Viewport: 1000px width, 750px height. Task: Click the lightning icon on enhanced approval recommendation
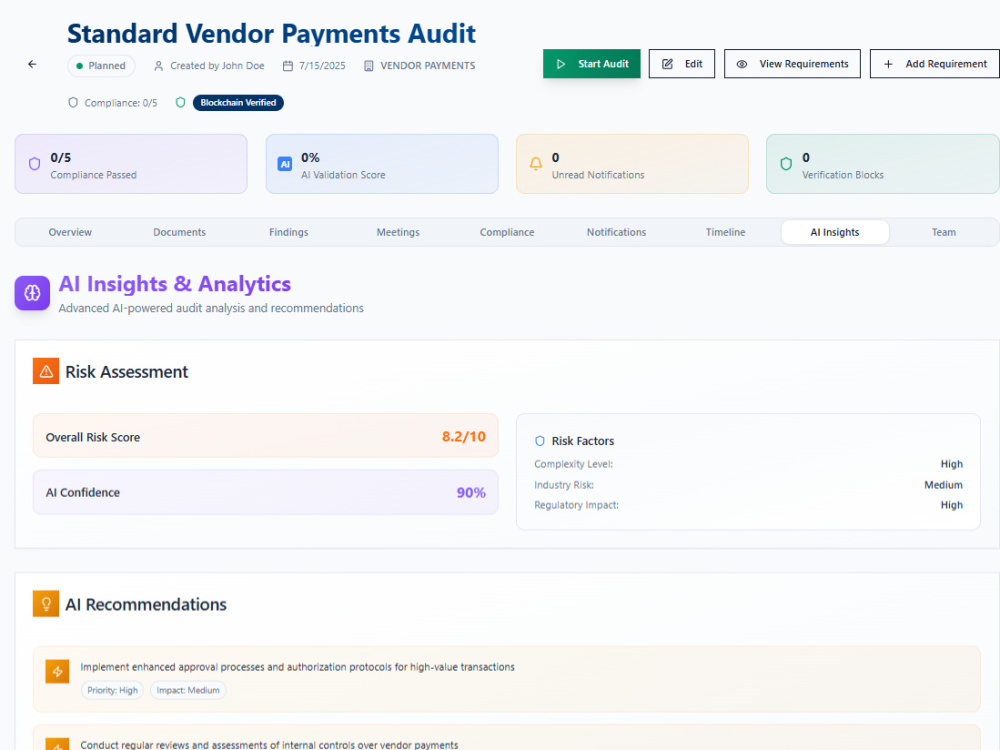pos(57,672)
